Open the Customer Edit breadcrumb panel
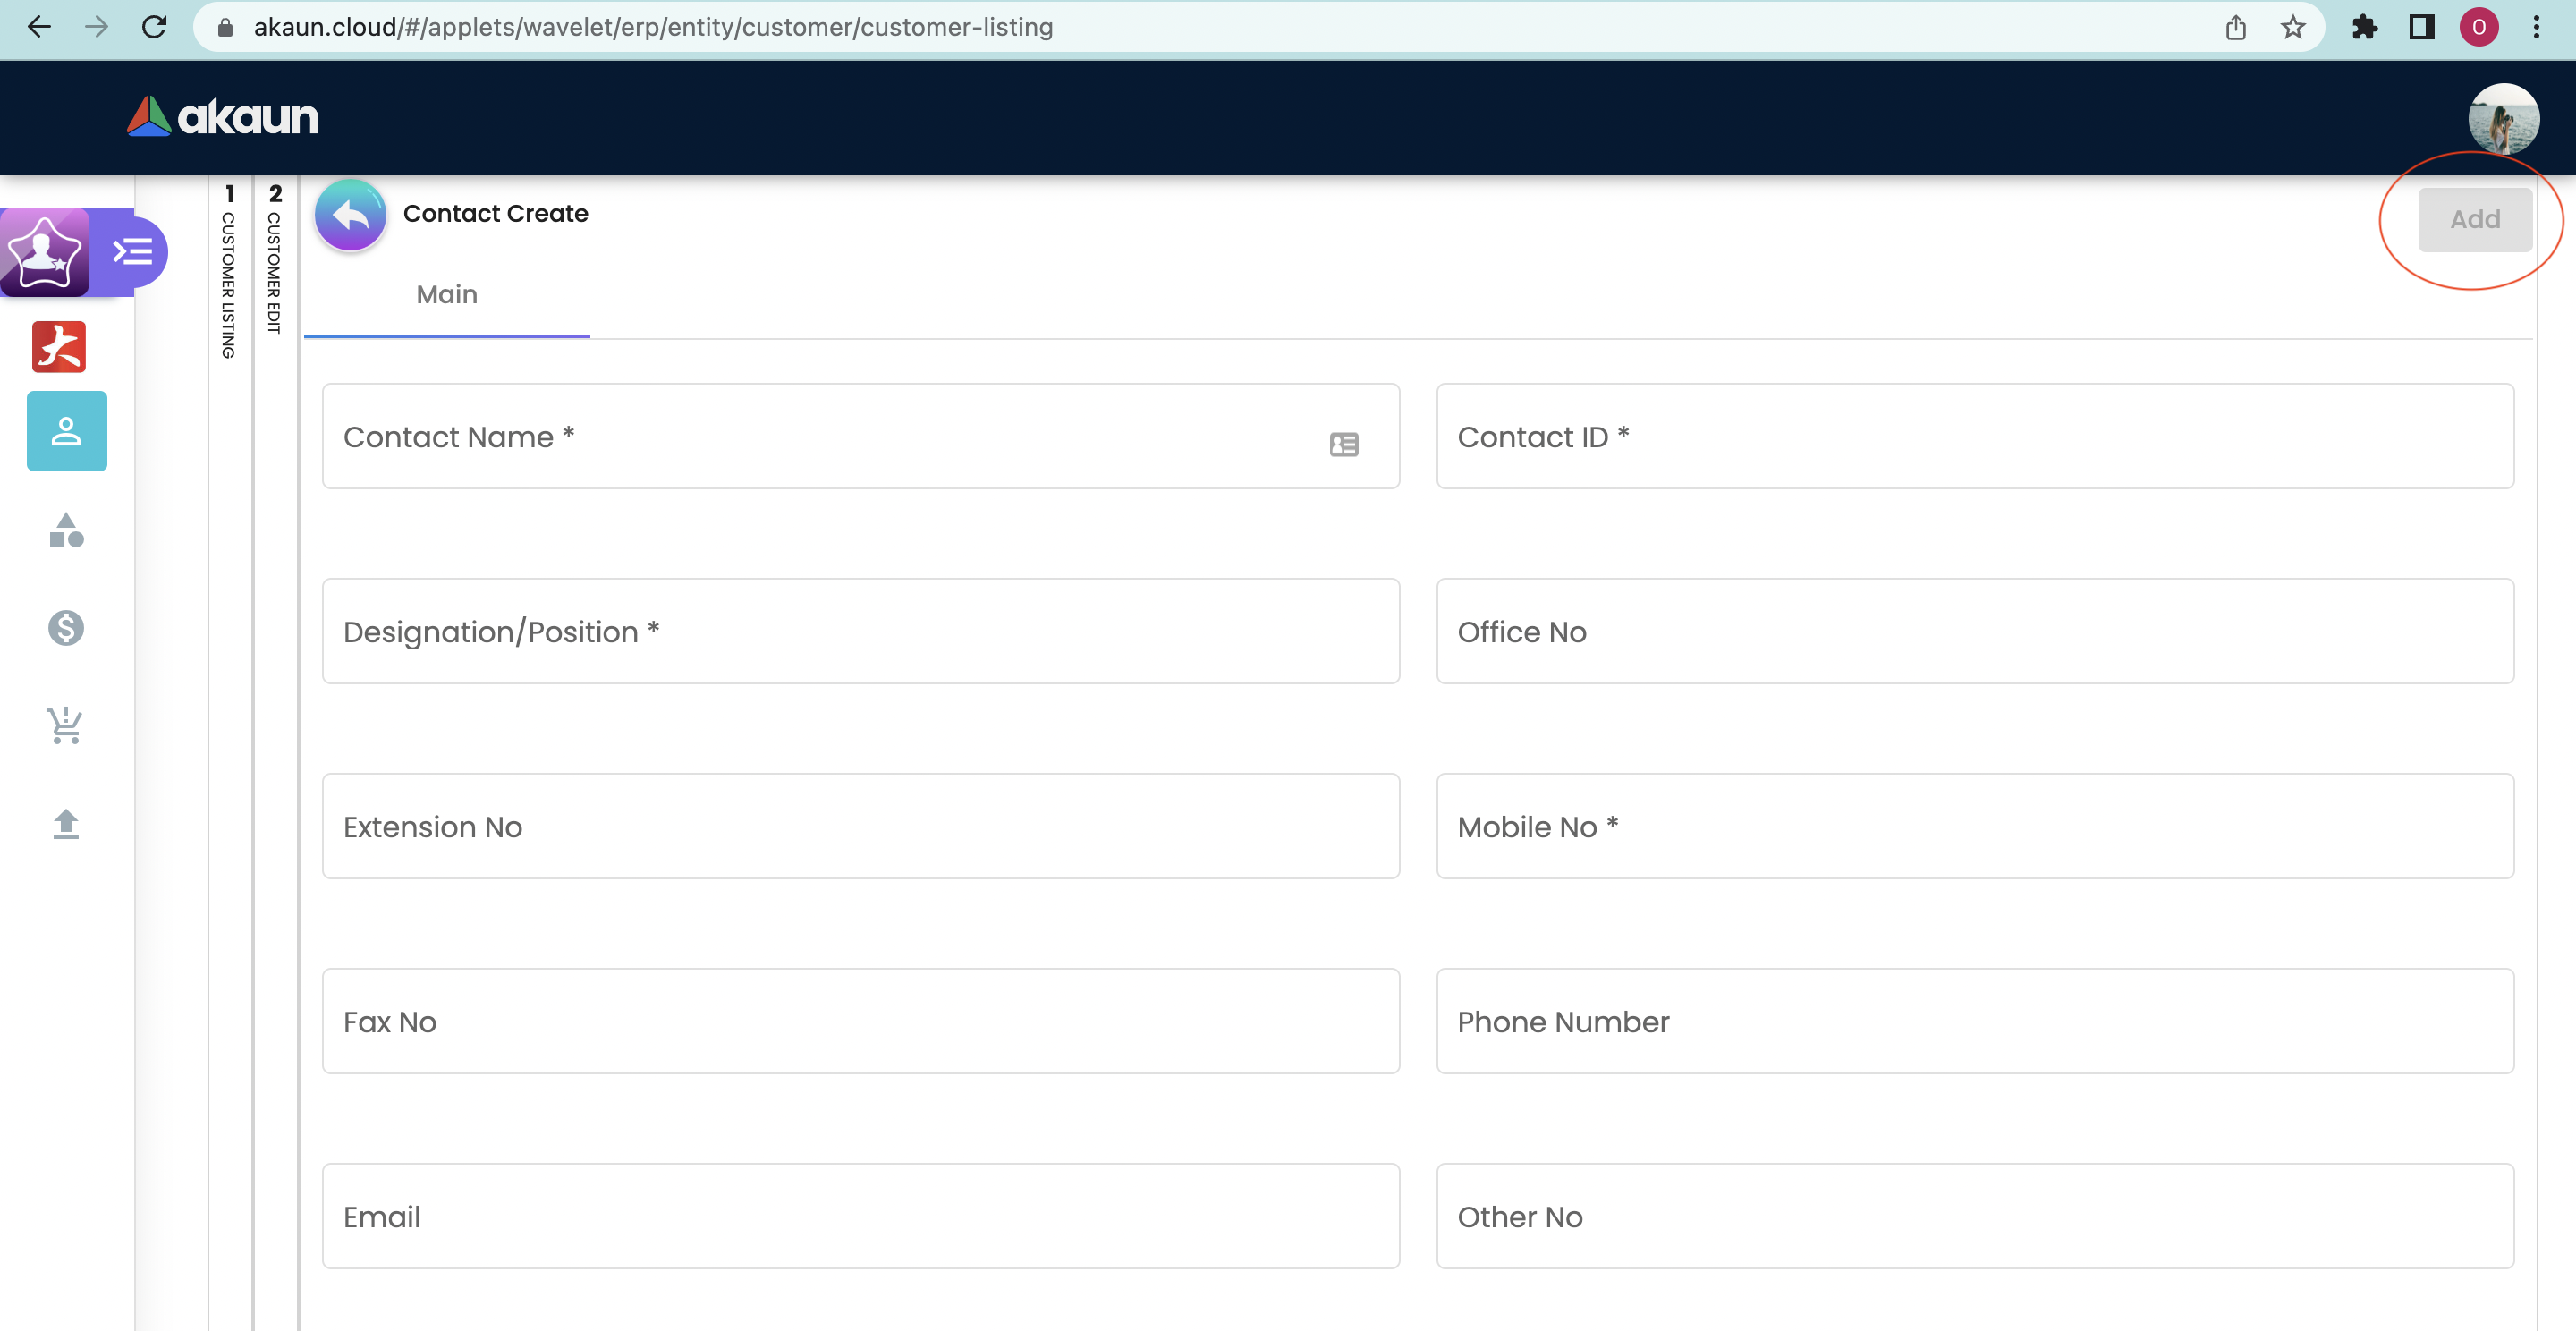The height and width of the screenshot is (1331, 2576). tap(275, 260)
